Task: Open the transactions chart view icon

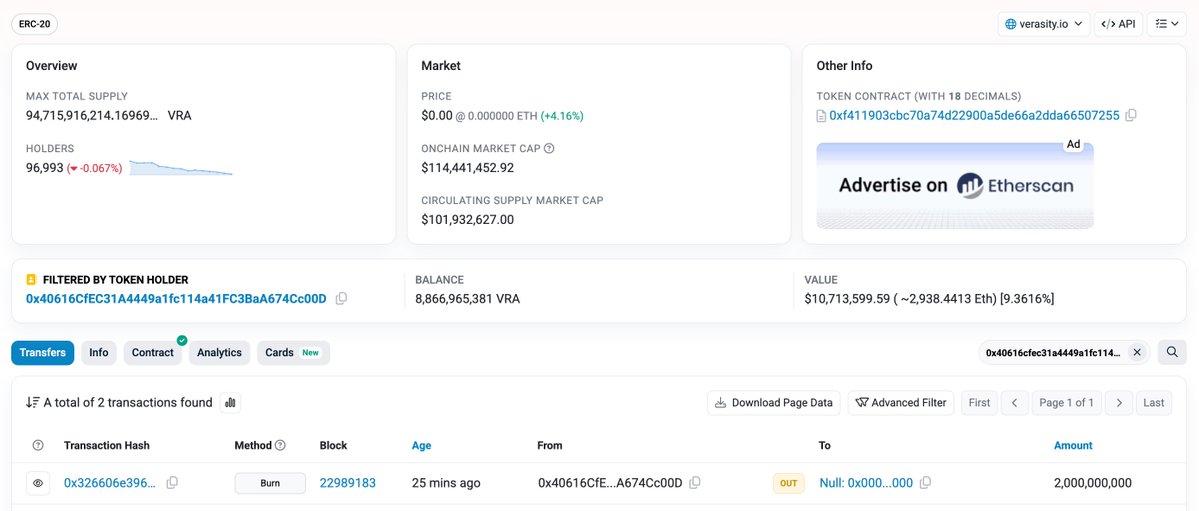Action: tap(230, 402)
